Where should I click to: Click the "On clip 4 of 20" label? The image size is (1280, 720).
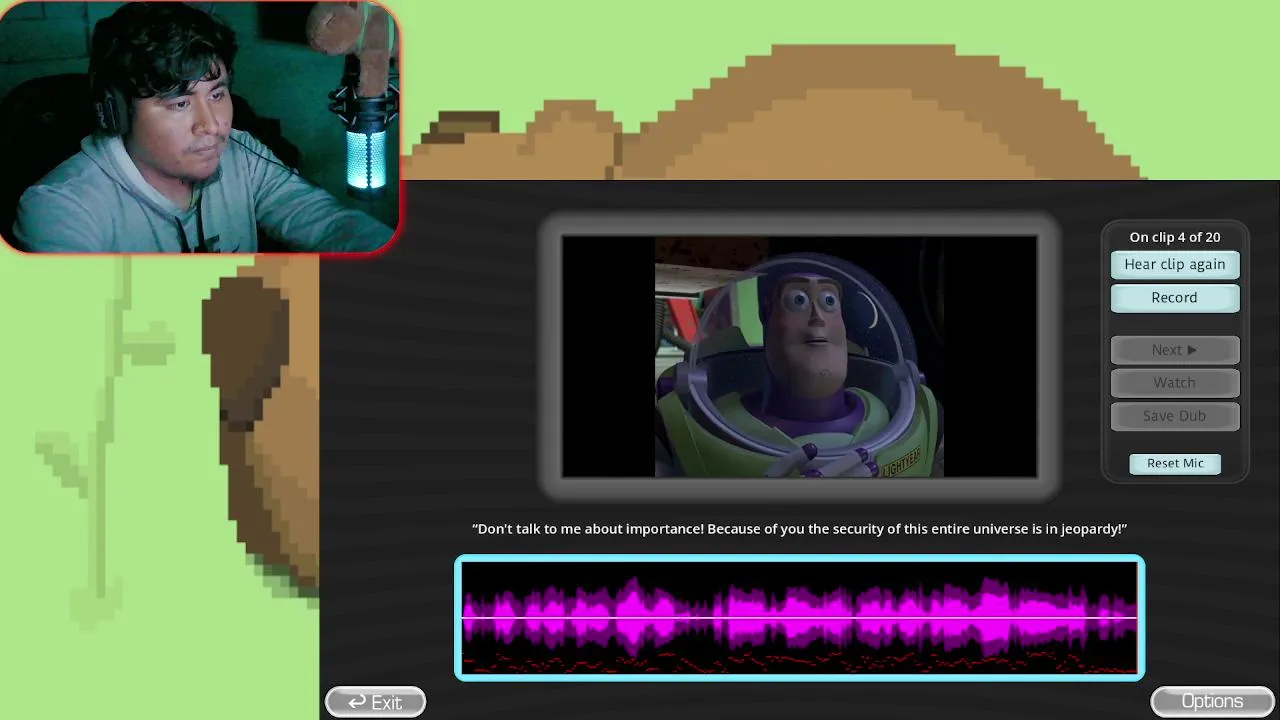tap(1175, 237)
